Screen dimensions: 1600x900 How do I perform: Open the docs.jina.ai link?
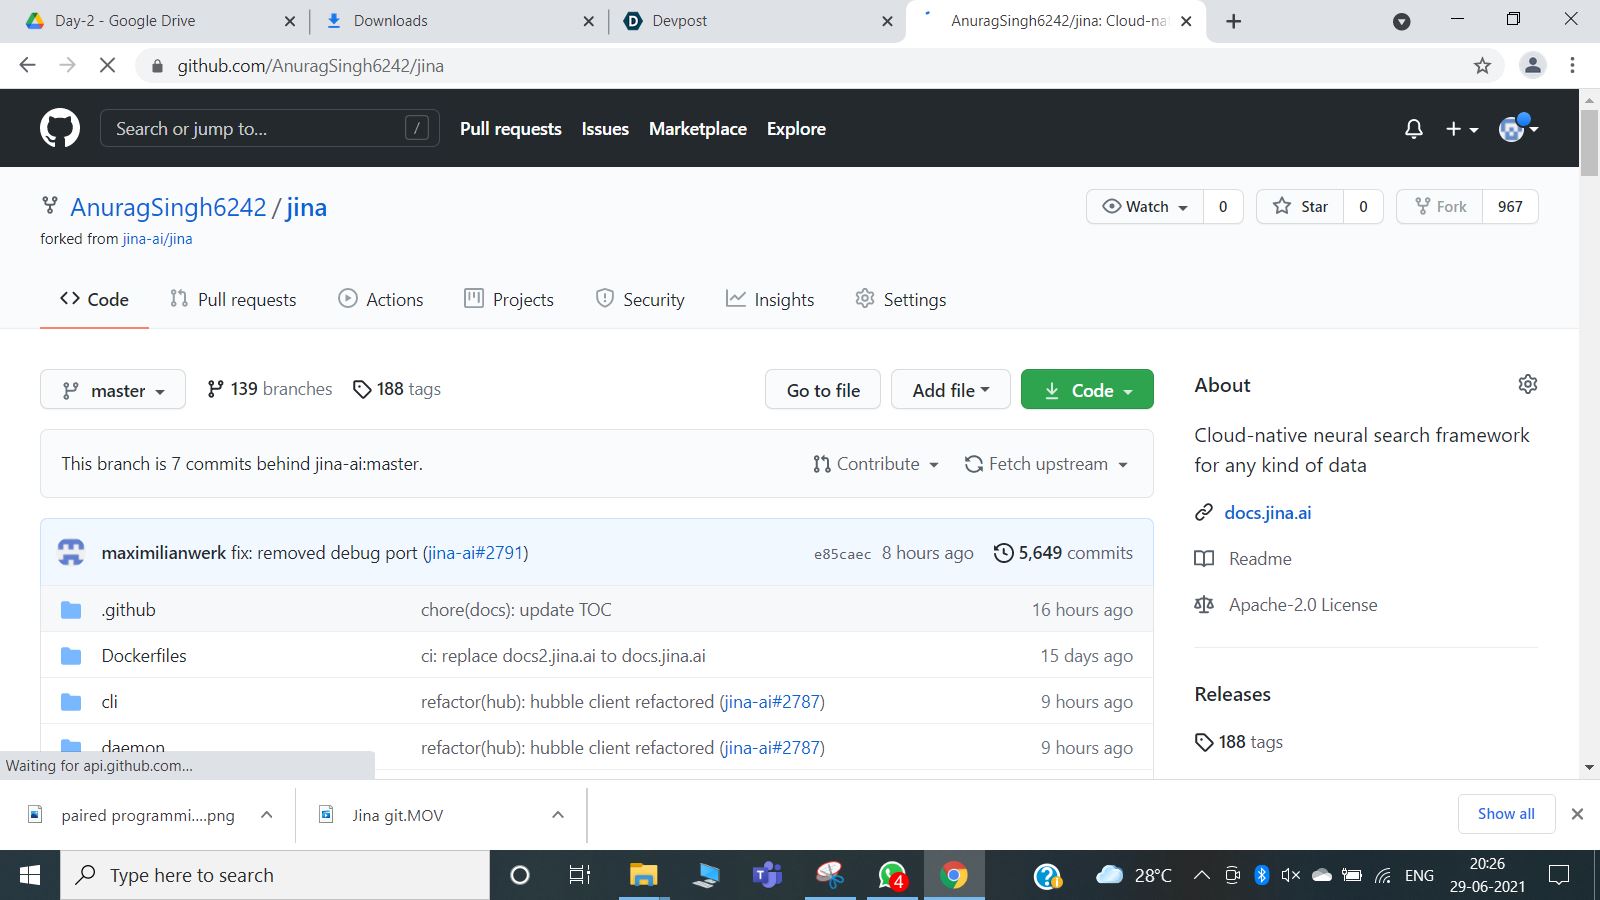[x=1267, y=513]
